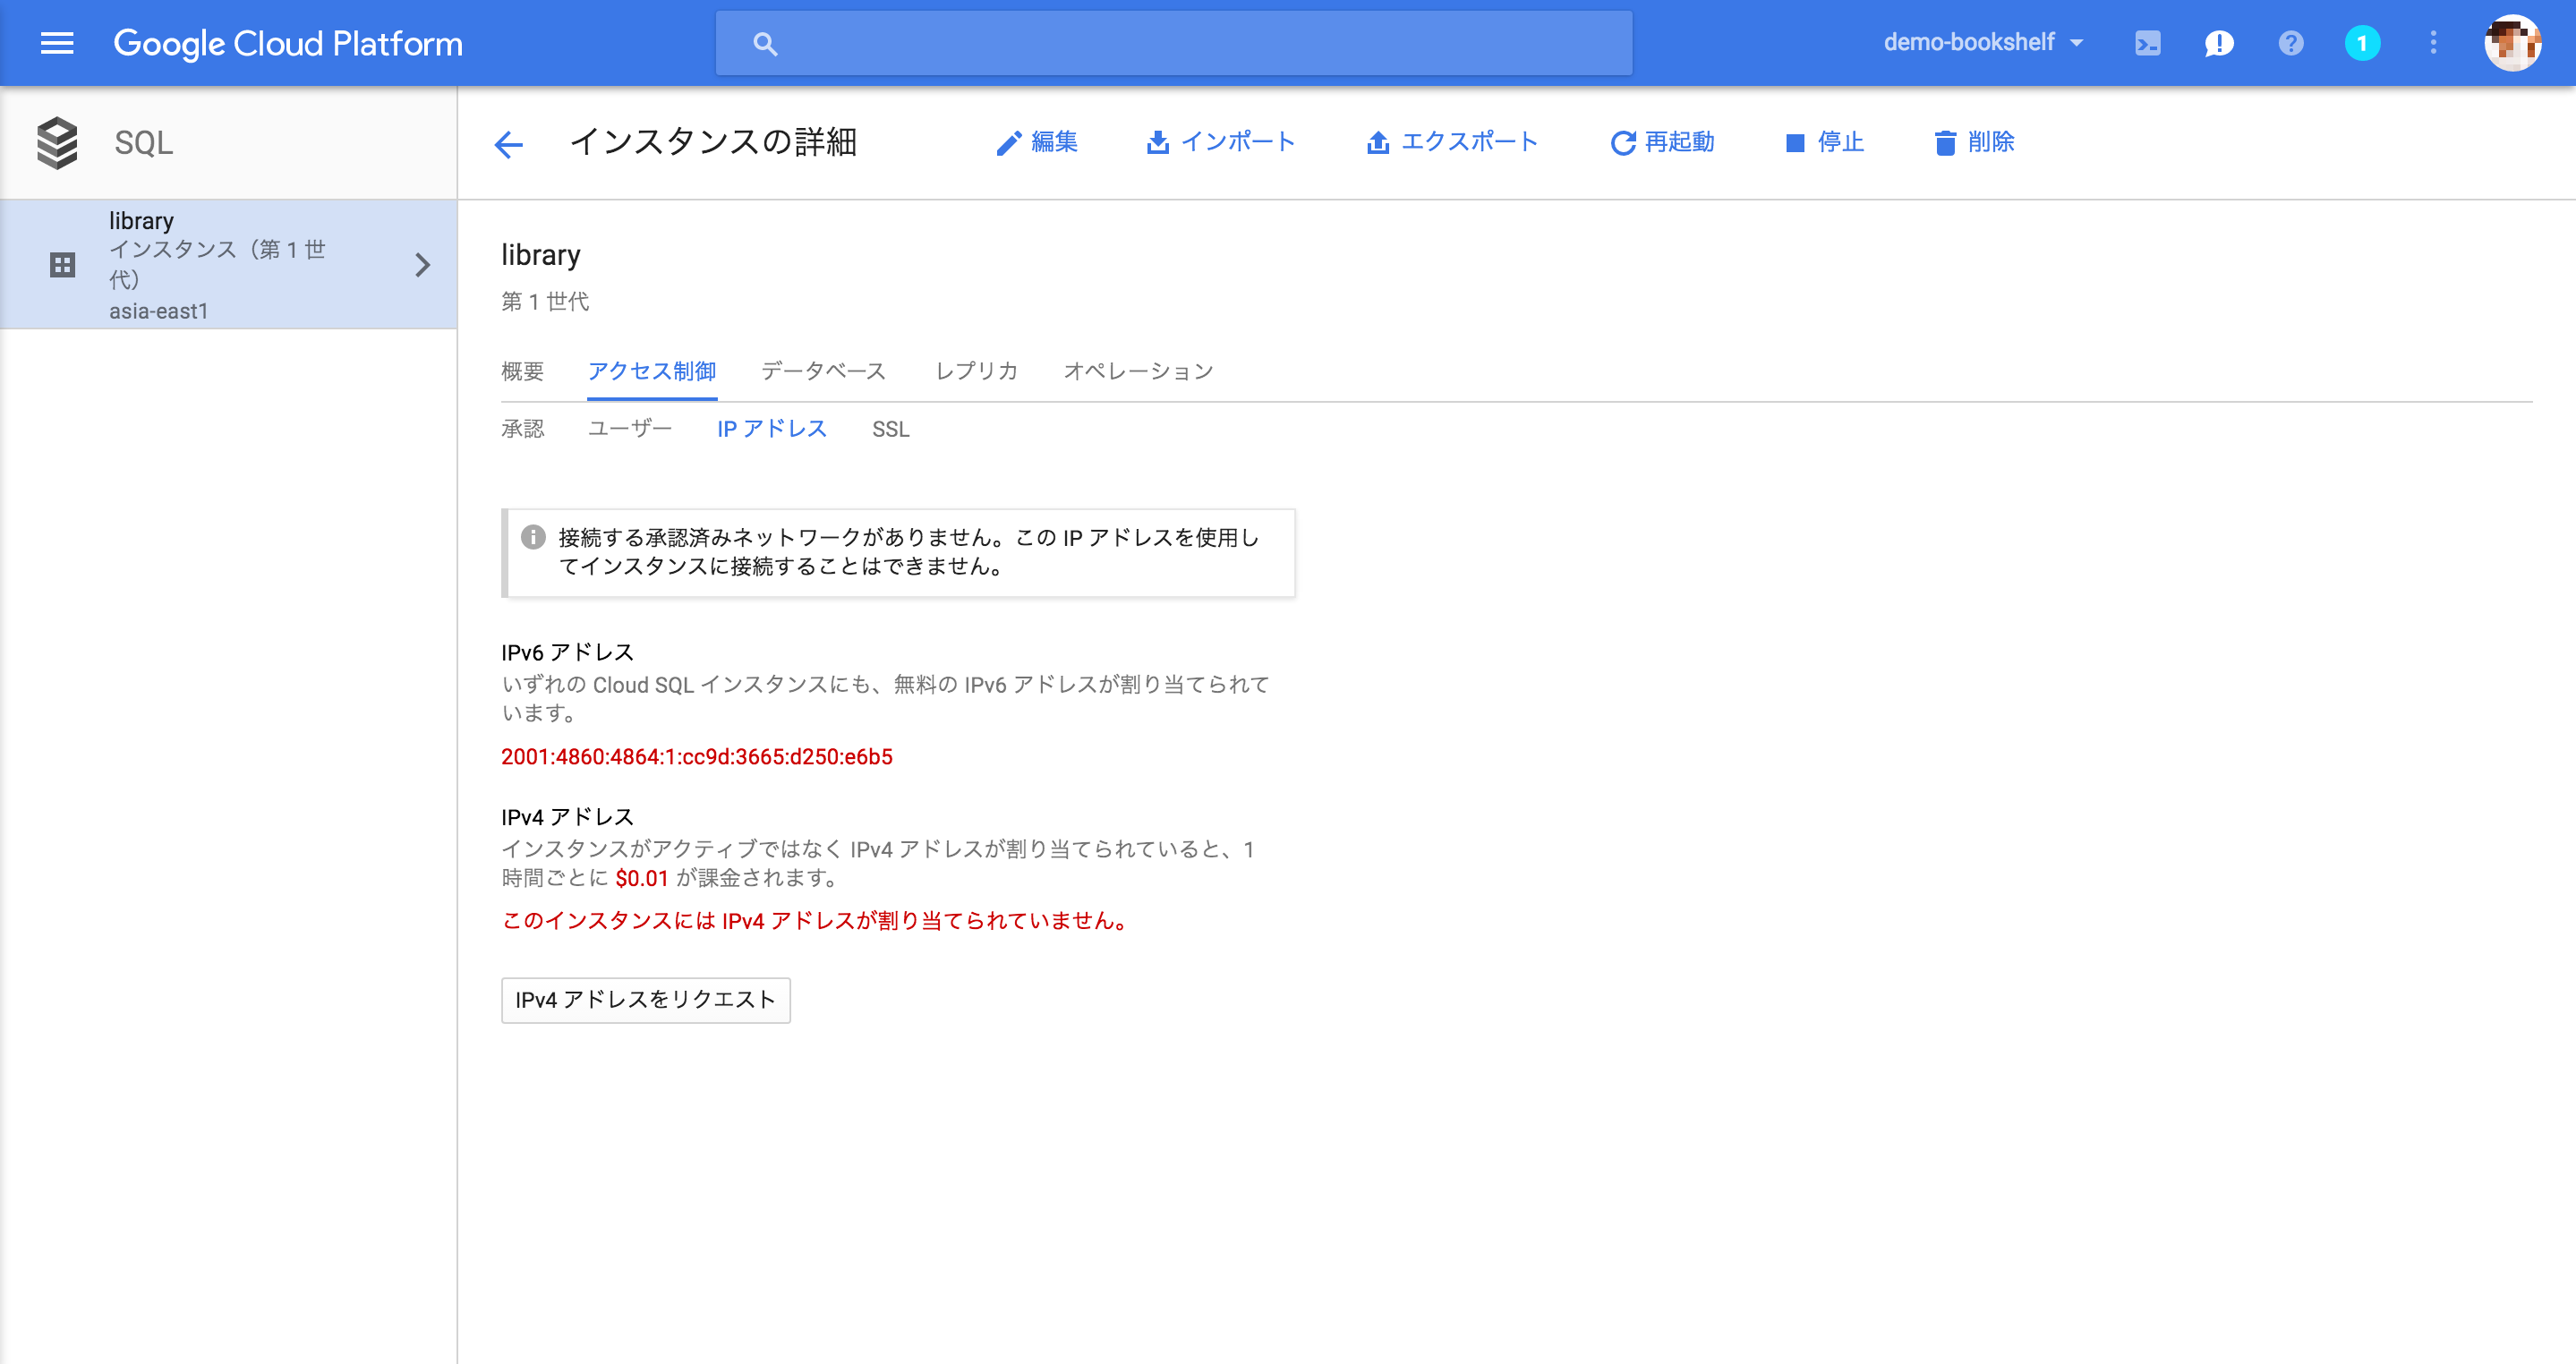Open the help question-mark icon

tap(2291, 43)
